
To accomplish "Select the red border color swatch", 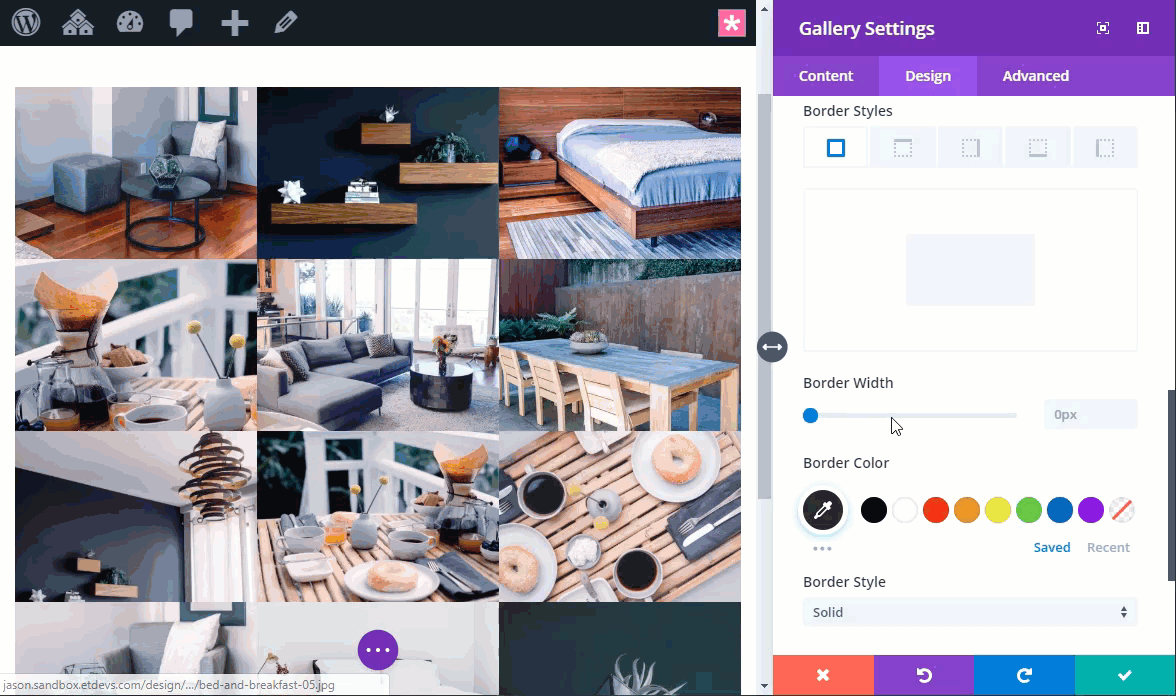I will point(935,510).
